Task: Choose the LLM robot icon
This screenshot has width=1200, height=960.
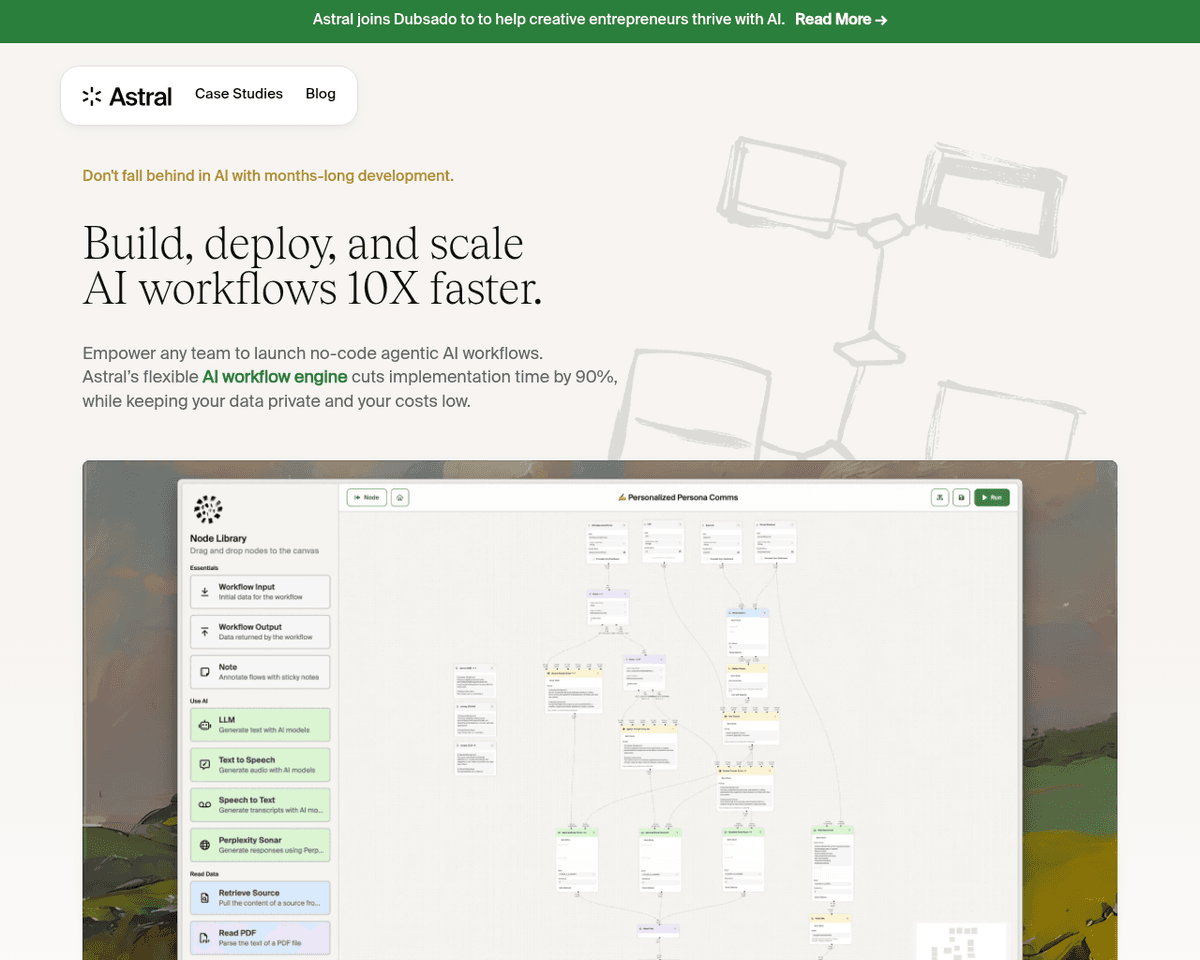Action: (x=205, y=725)
